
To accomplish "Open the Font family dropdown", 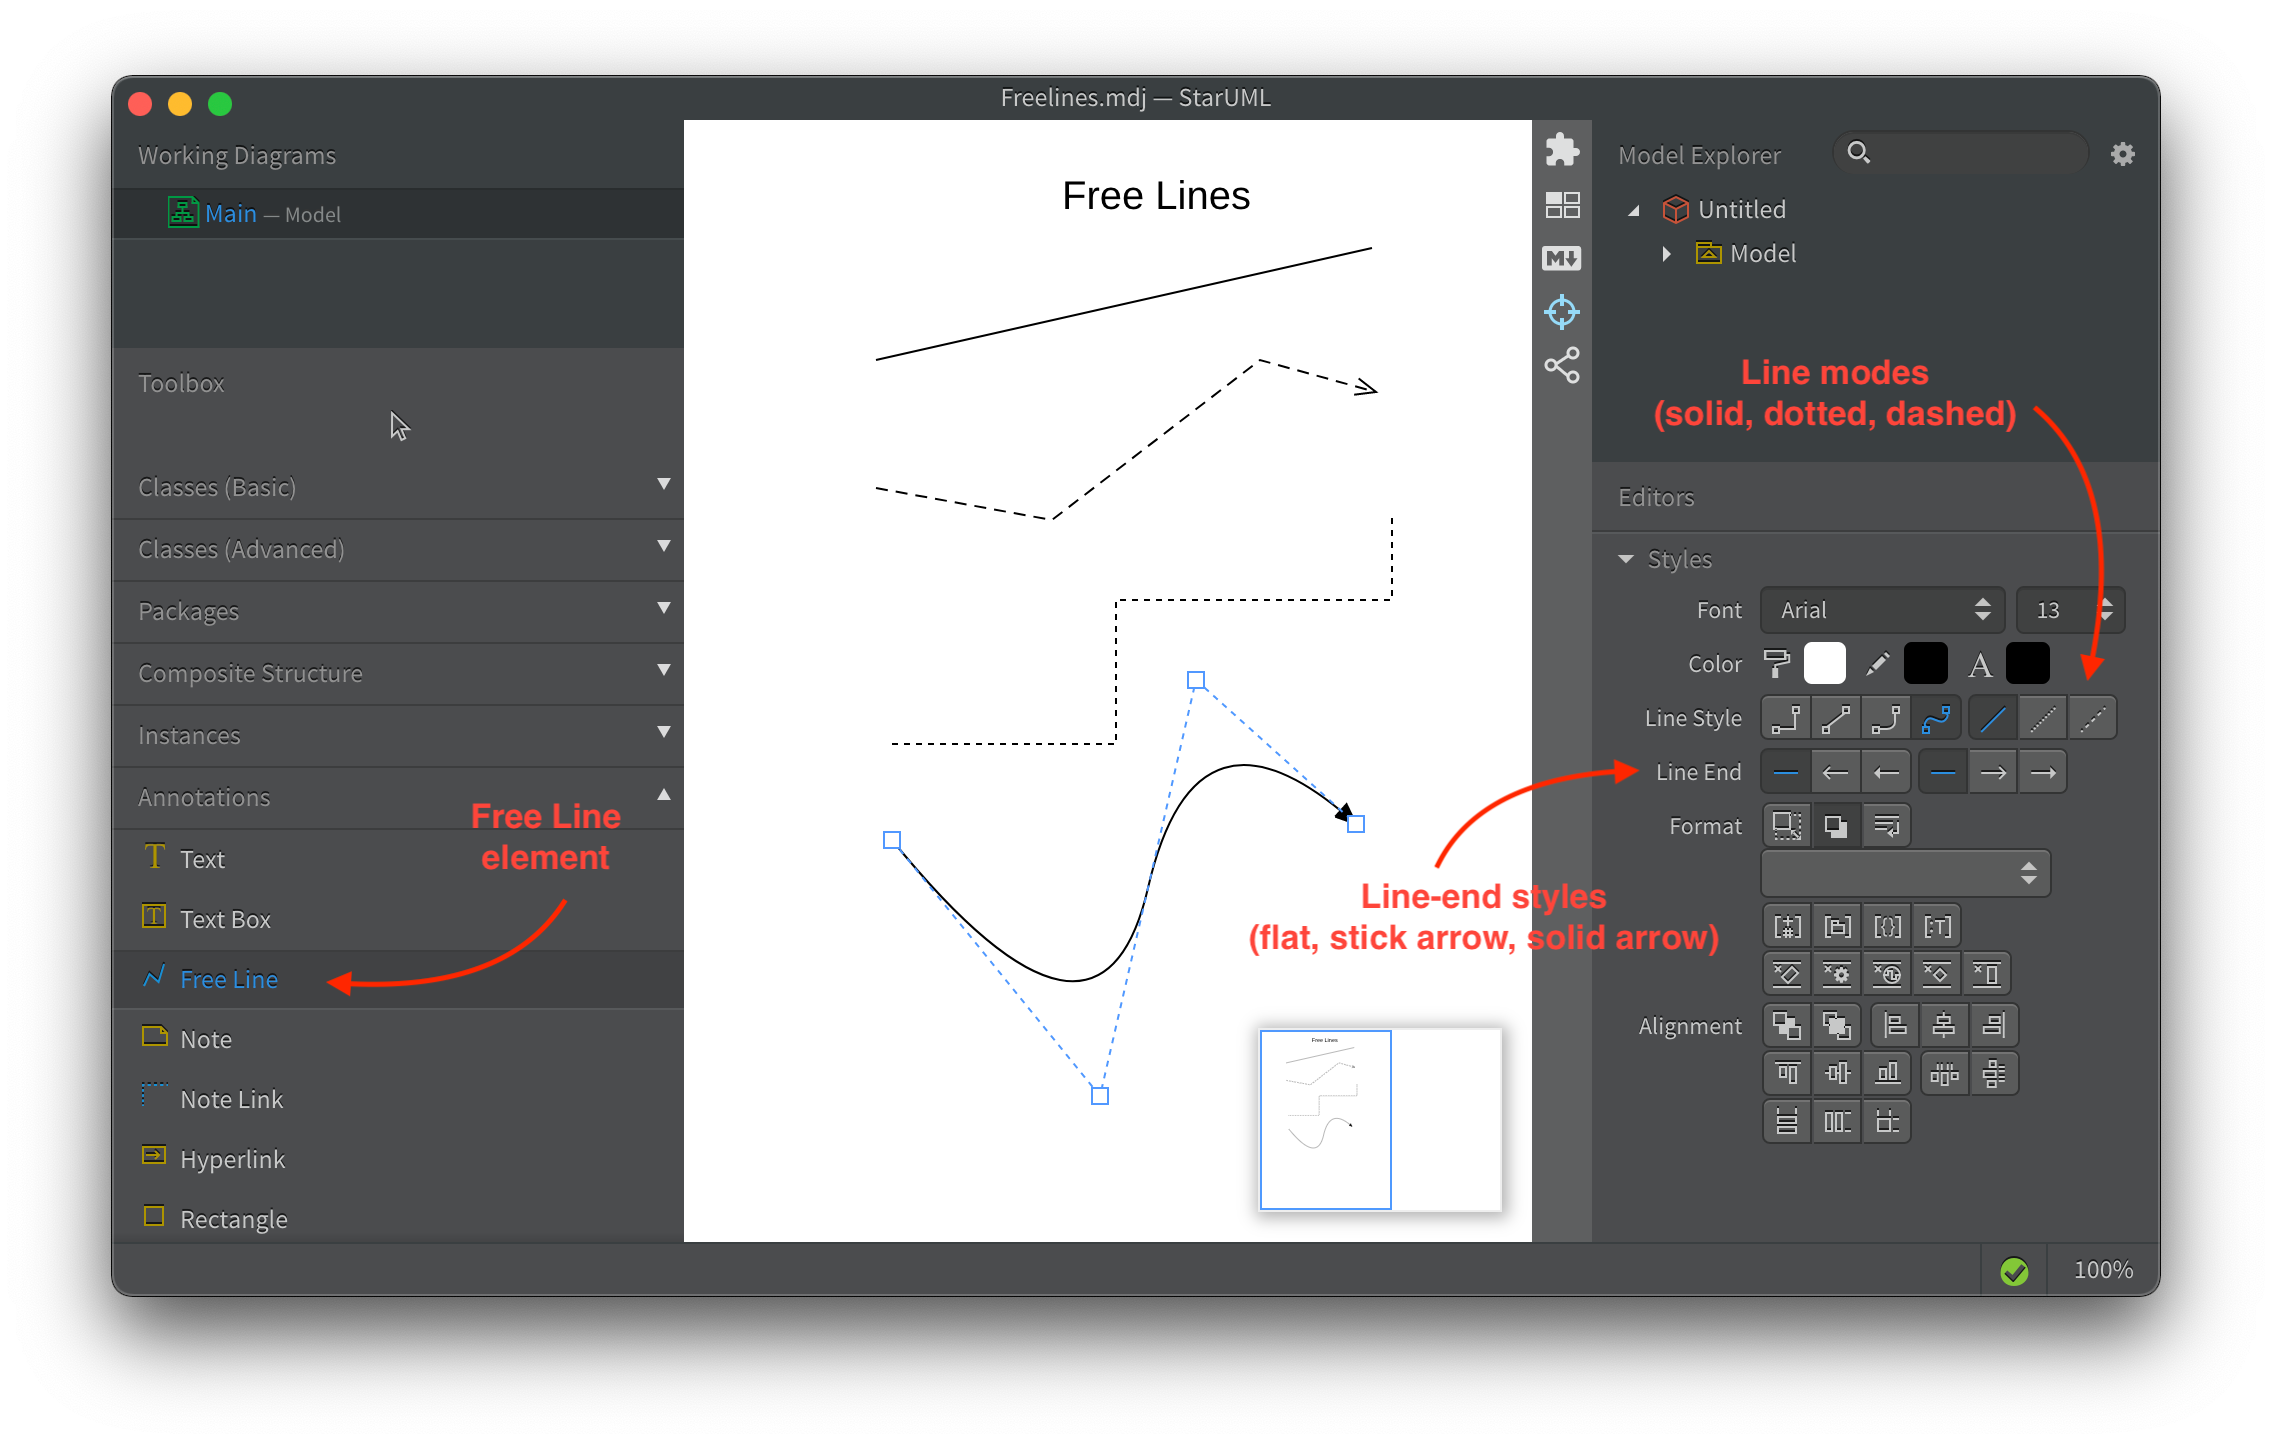I will click(1882, 610).
